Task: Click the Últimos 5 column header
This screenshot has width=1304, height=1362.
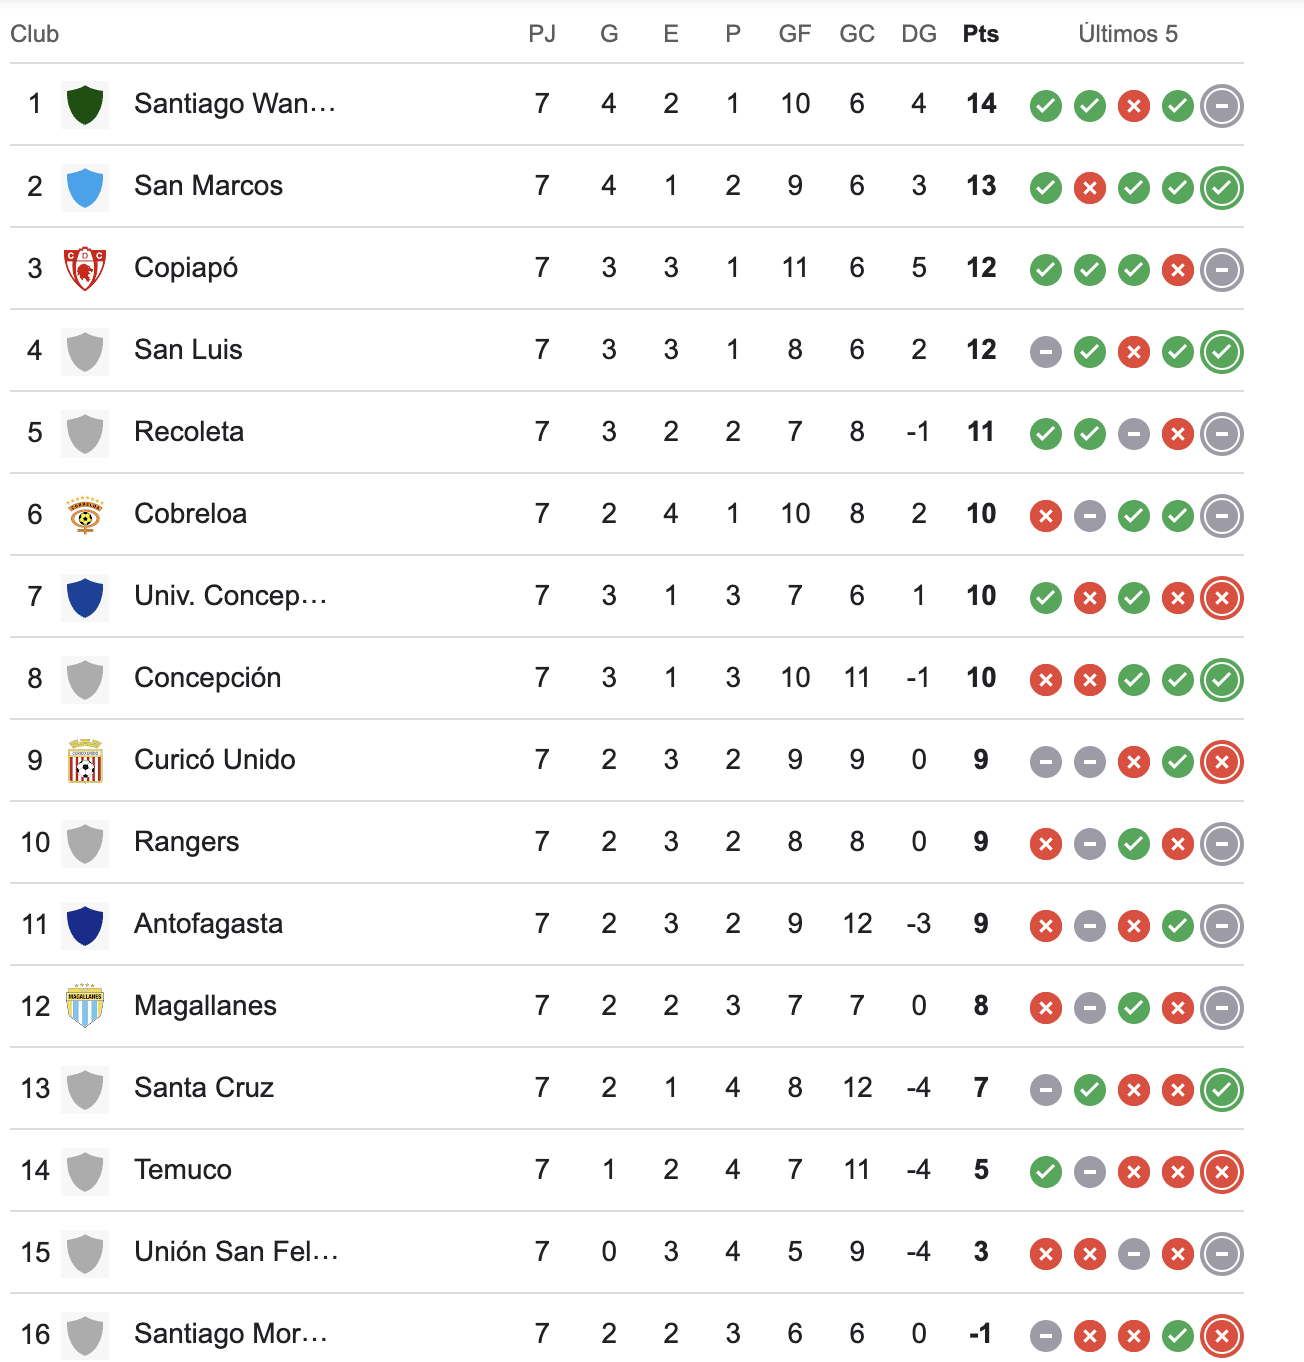Action: click(x=1127, y=34)
